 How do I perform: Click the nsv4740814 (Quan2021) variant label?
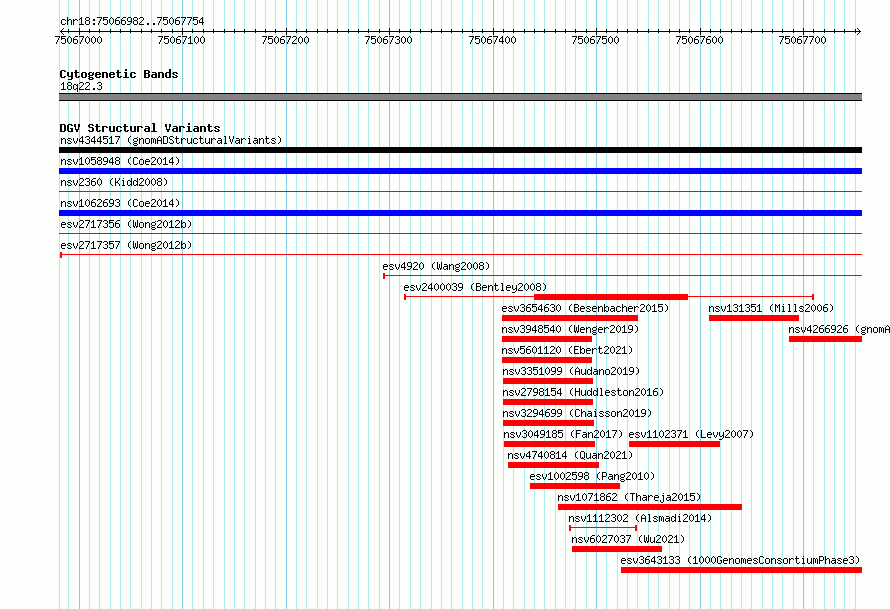click(x=570, y=455)
